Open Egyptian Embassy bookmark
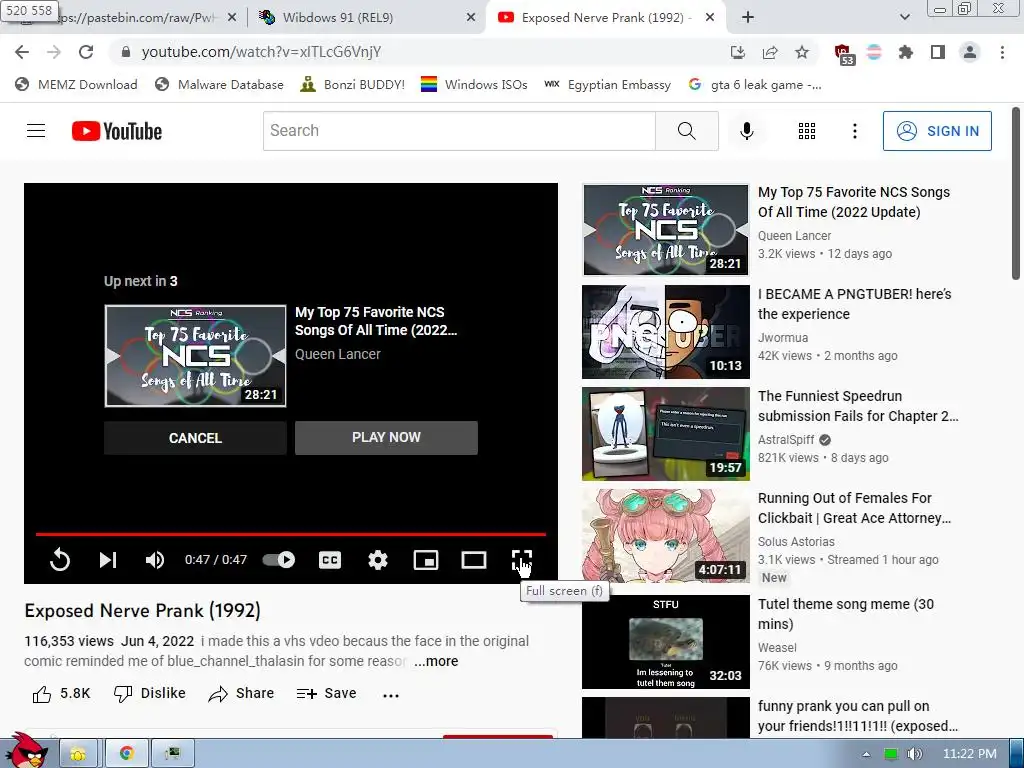 point(607,85)
